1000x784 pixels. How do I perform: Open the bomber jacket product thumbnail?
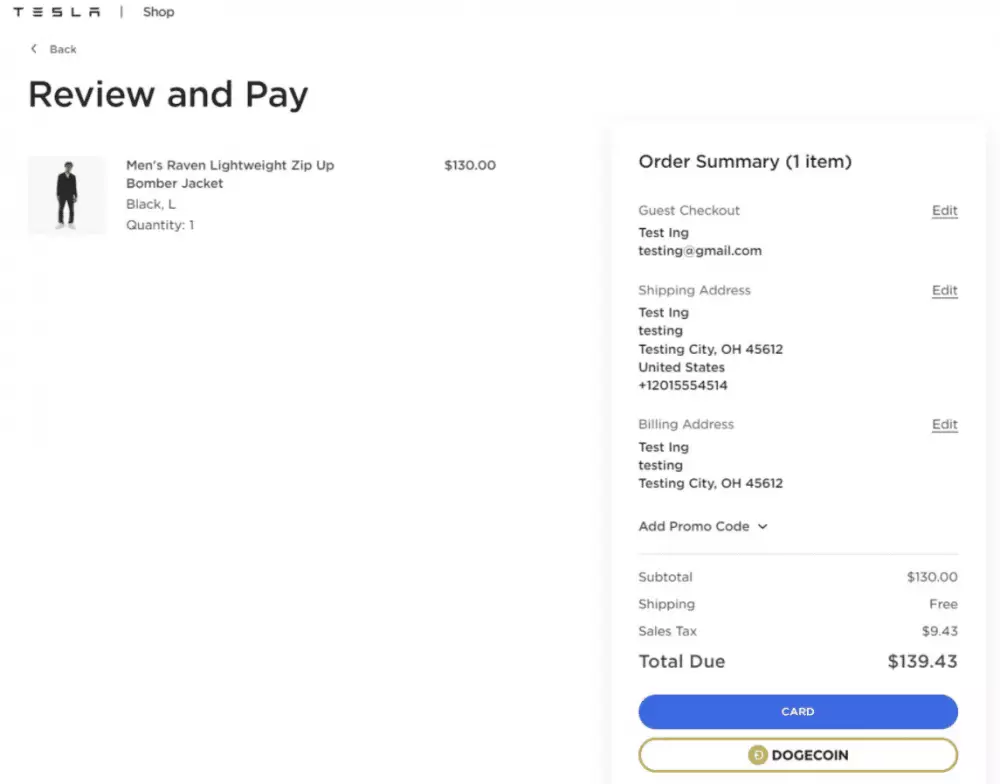[67, 195]
